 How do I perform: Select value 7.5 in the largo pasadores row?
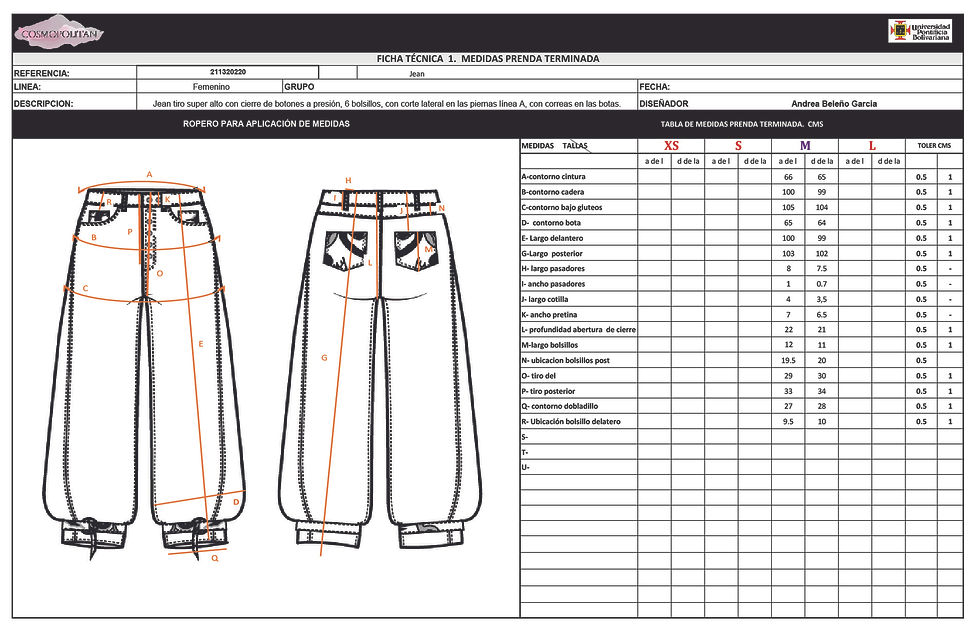click(x=821, y=269)
